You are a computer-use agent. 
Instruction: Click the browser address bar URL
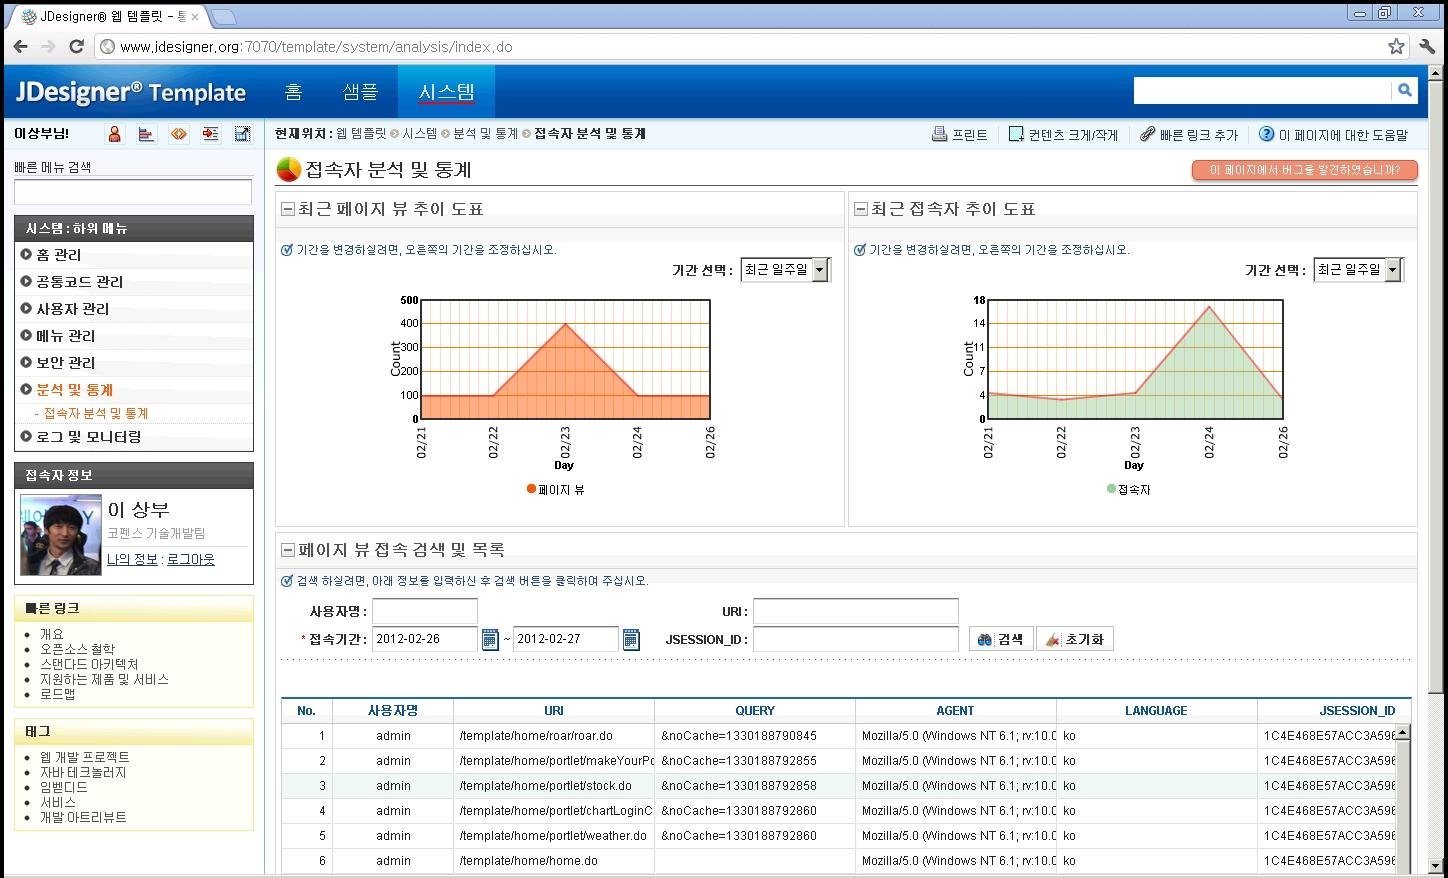click(x=316, y=47)
